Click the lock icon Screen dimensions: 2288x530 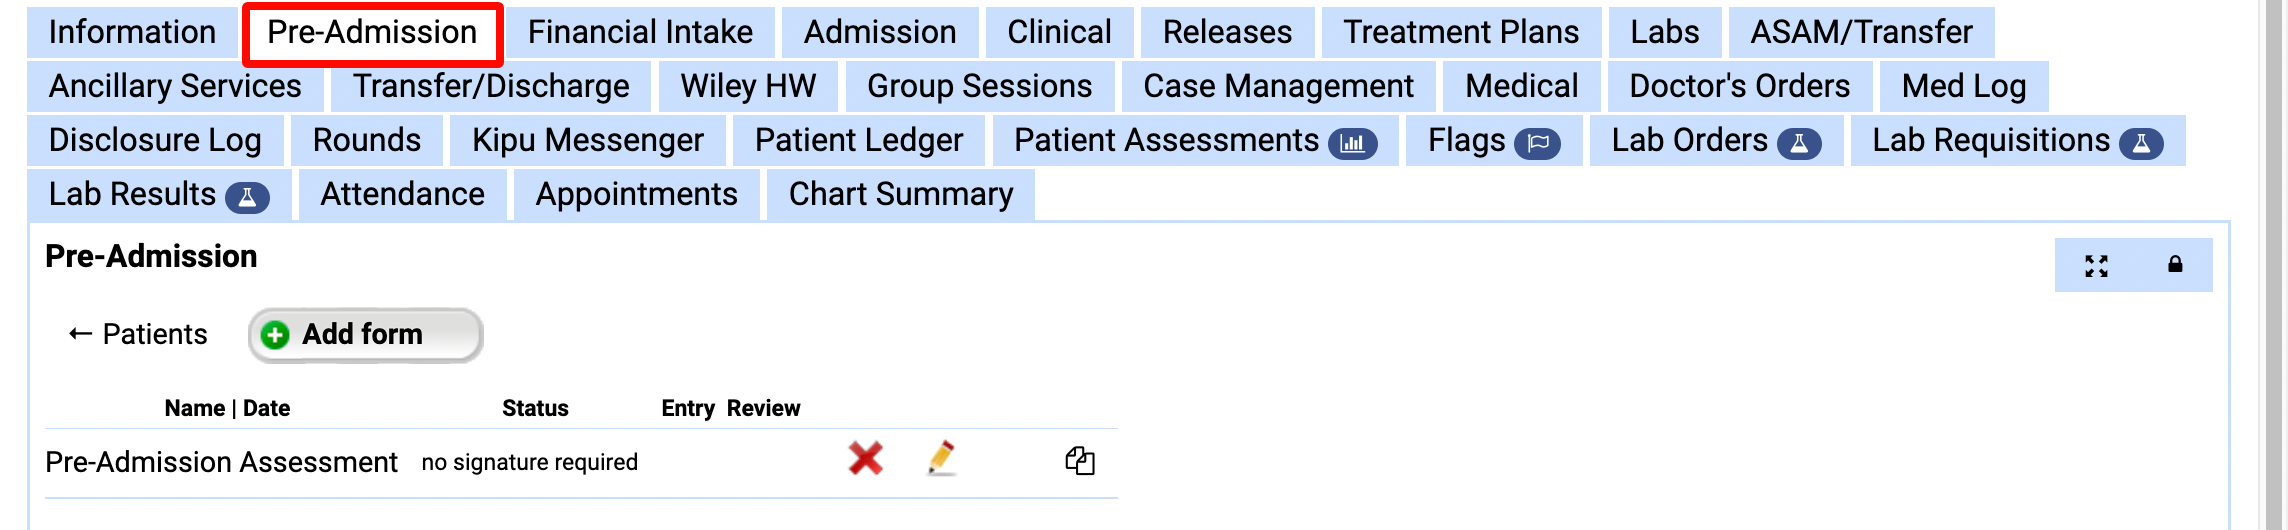click(x=2175, y=265)
